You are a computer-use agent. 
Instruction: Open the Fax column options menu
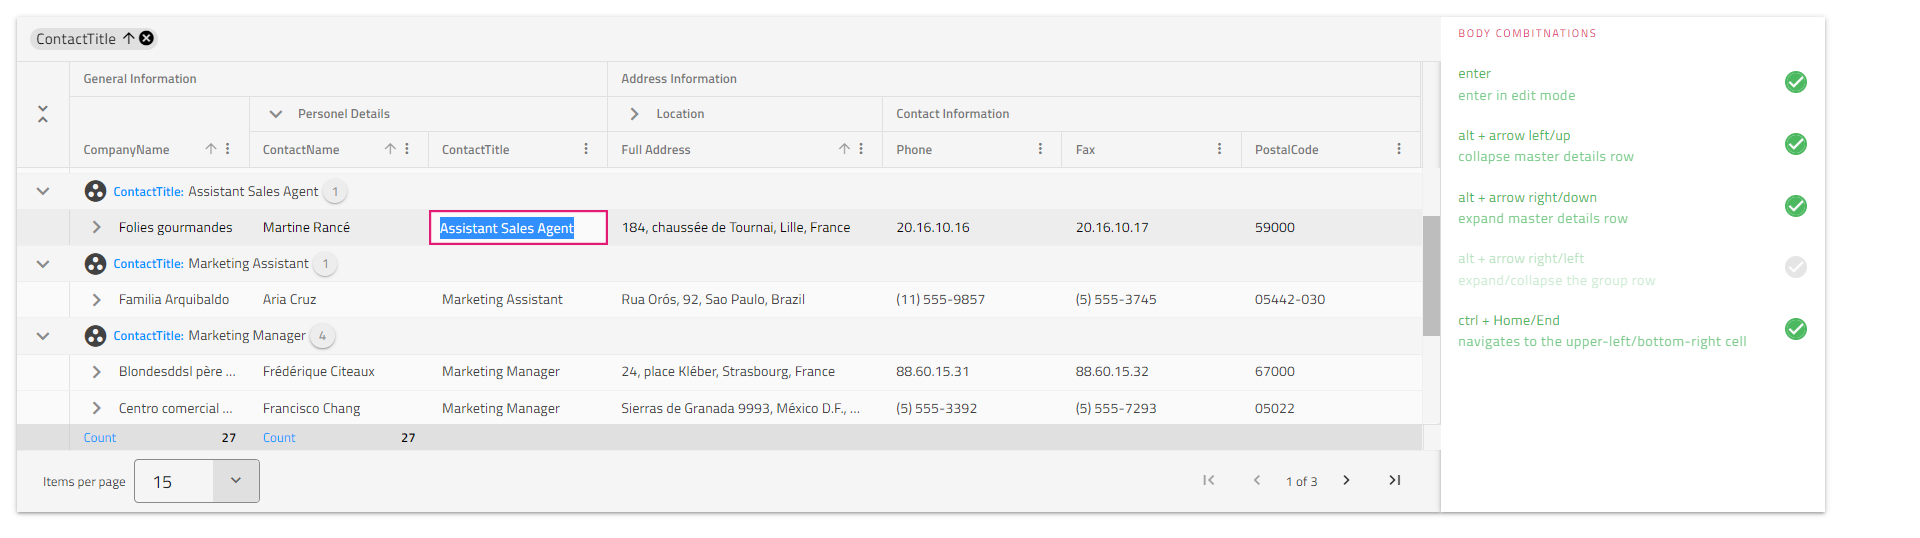tap(1219, 149)
